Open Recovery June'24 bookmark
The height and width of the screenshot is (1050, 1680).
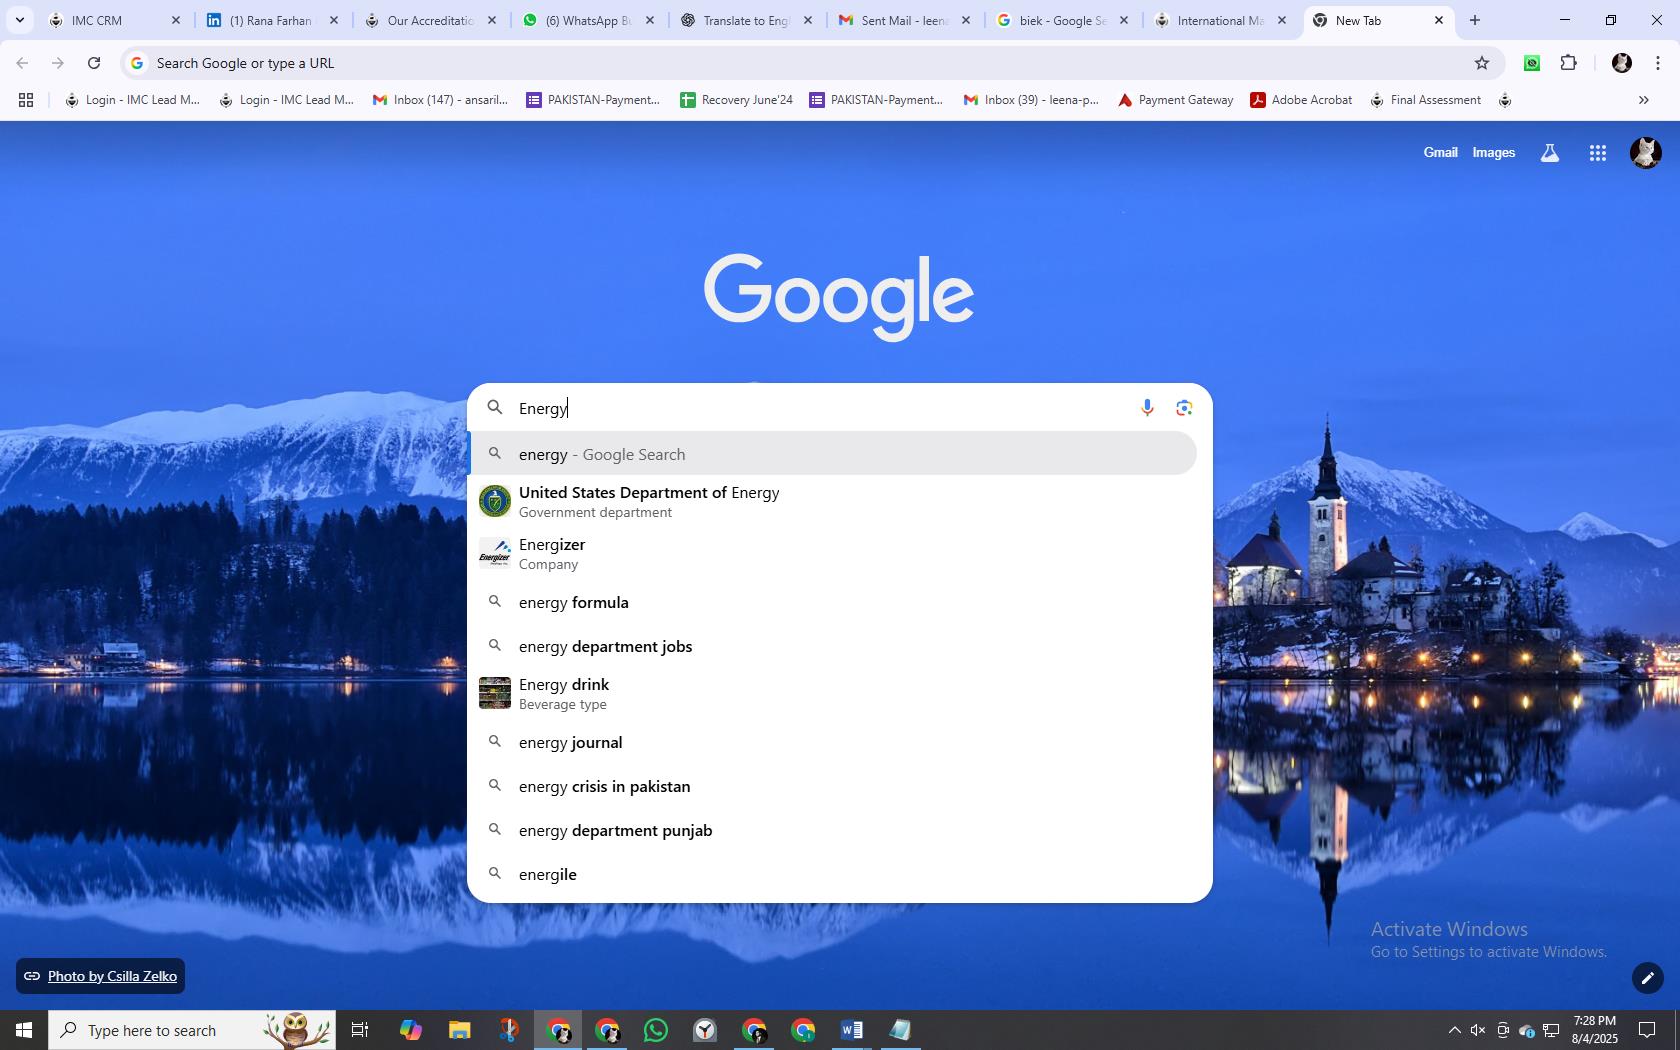(x=736, y=100)
